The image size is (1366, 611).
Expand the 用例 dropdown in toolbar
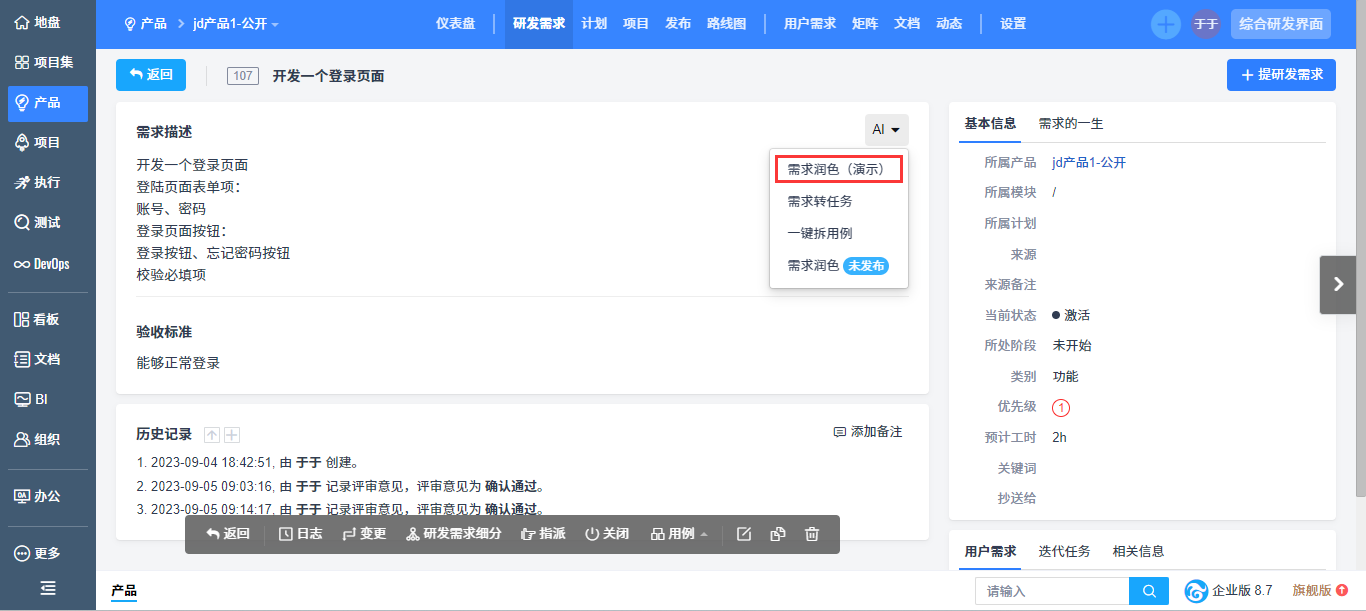pyautogui.click(x=680, y=534)
